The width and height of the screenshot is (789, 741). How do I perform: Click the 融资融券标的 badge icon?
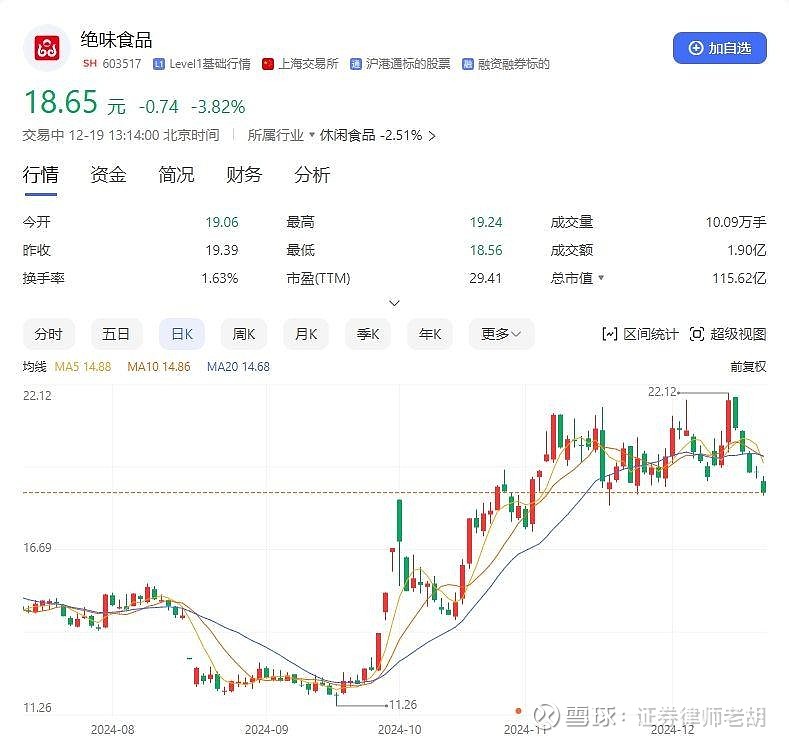click(467, 64)
